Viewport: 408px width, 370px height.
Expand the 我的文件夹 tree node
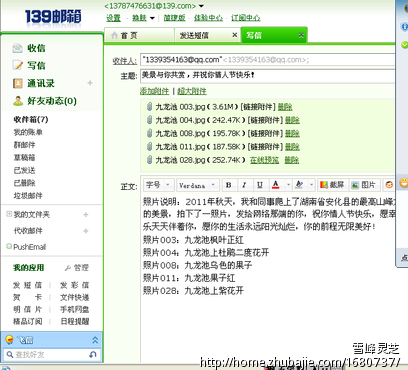9,214
